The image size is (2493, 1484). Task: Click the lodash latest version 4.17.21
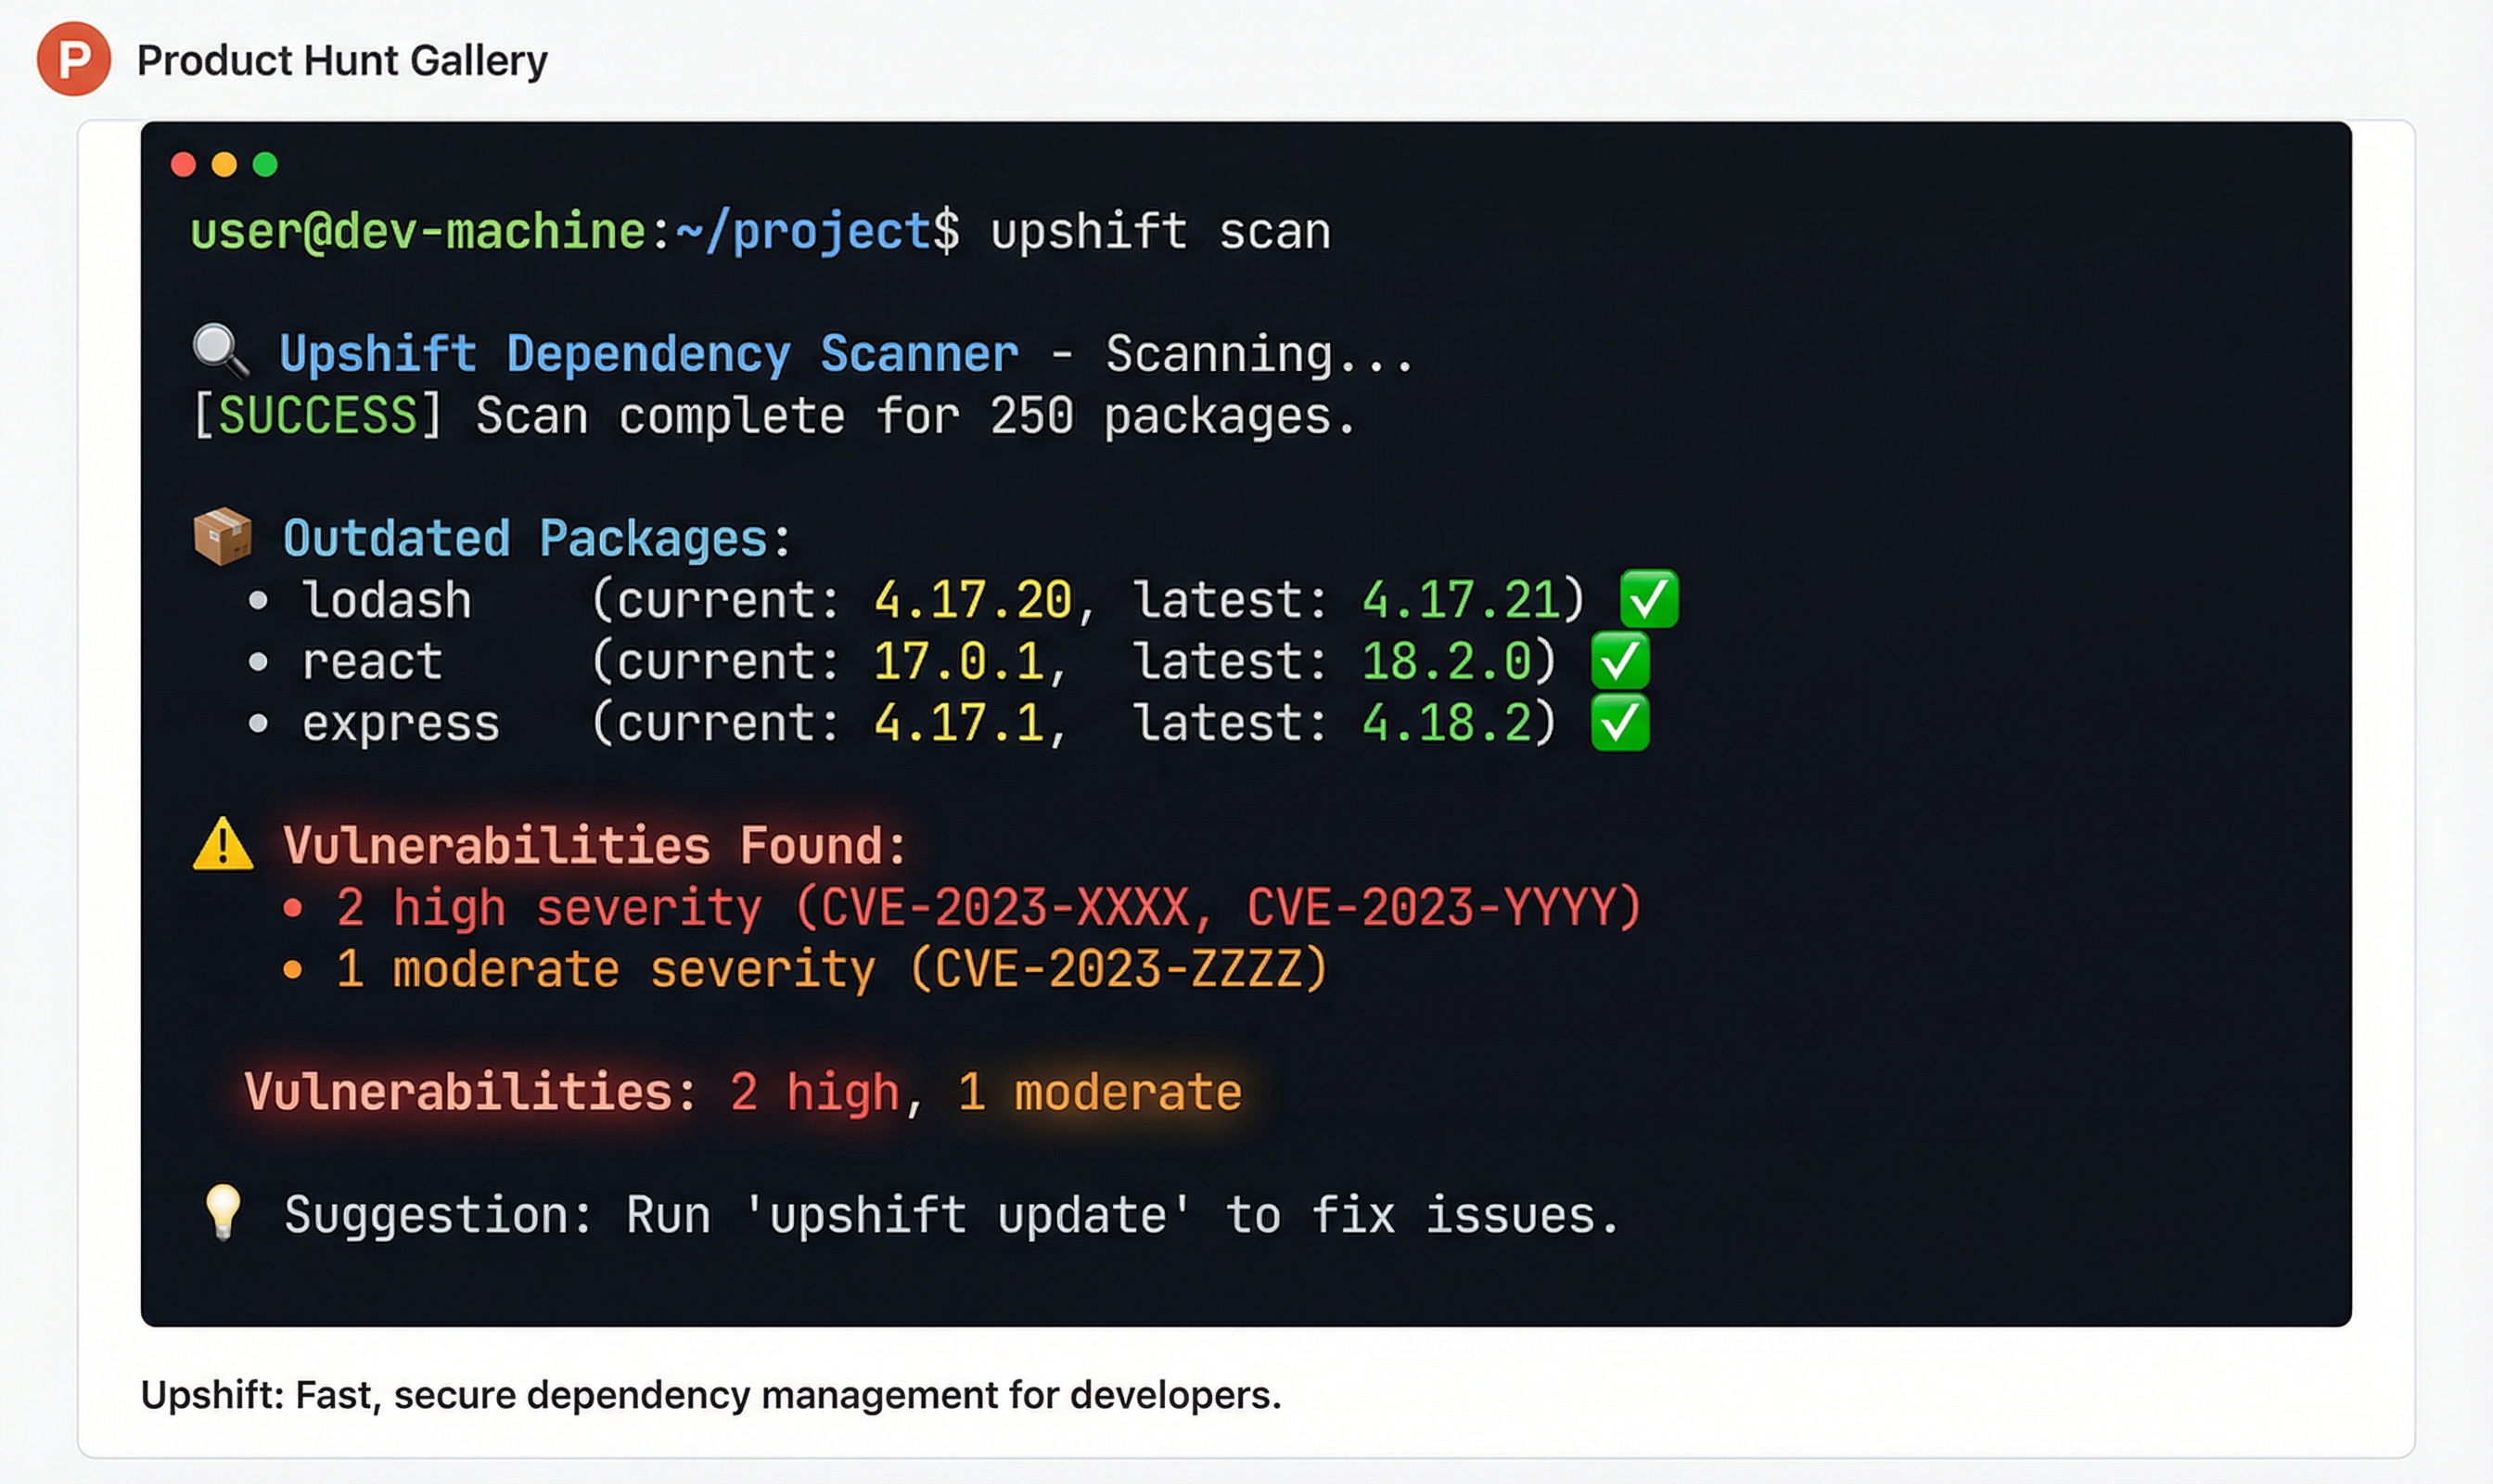click(1460, 600)
